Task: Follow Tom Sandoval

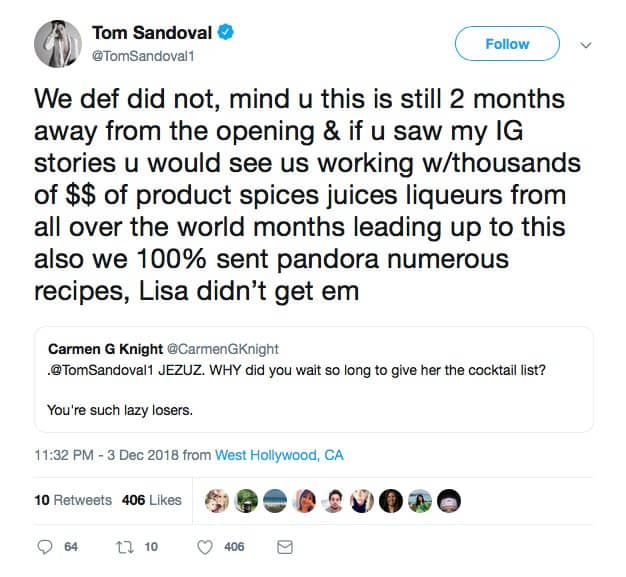Action: click(x=507, y=44)
